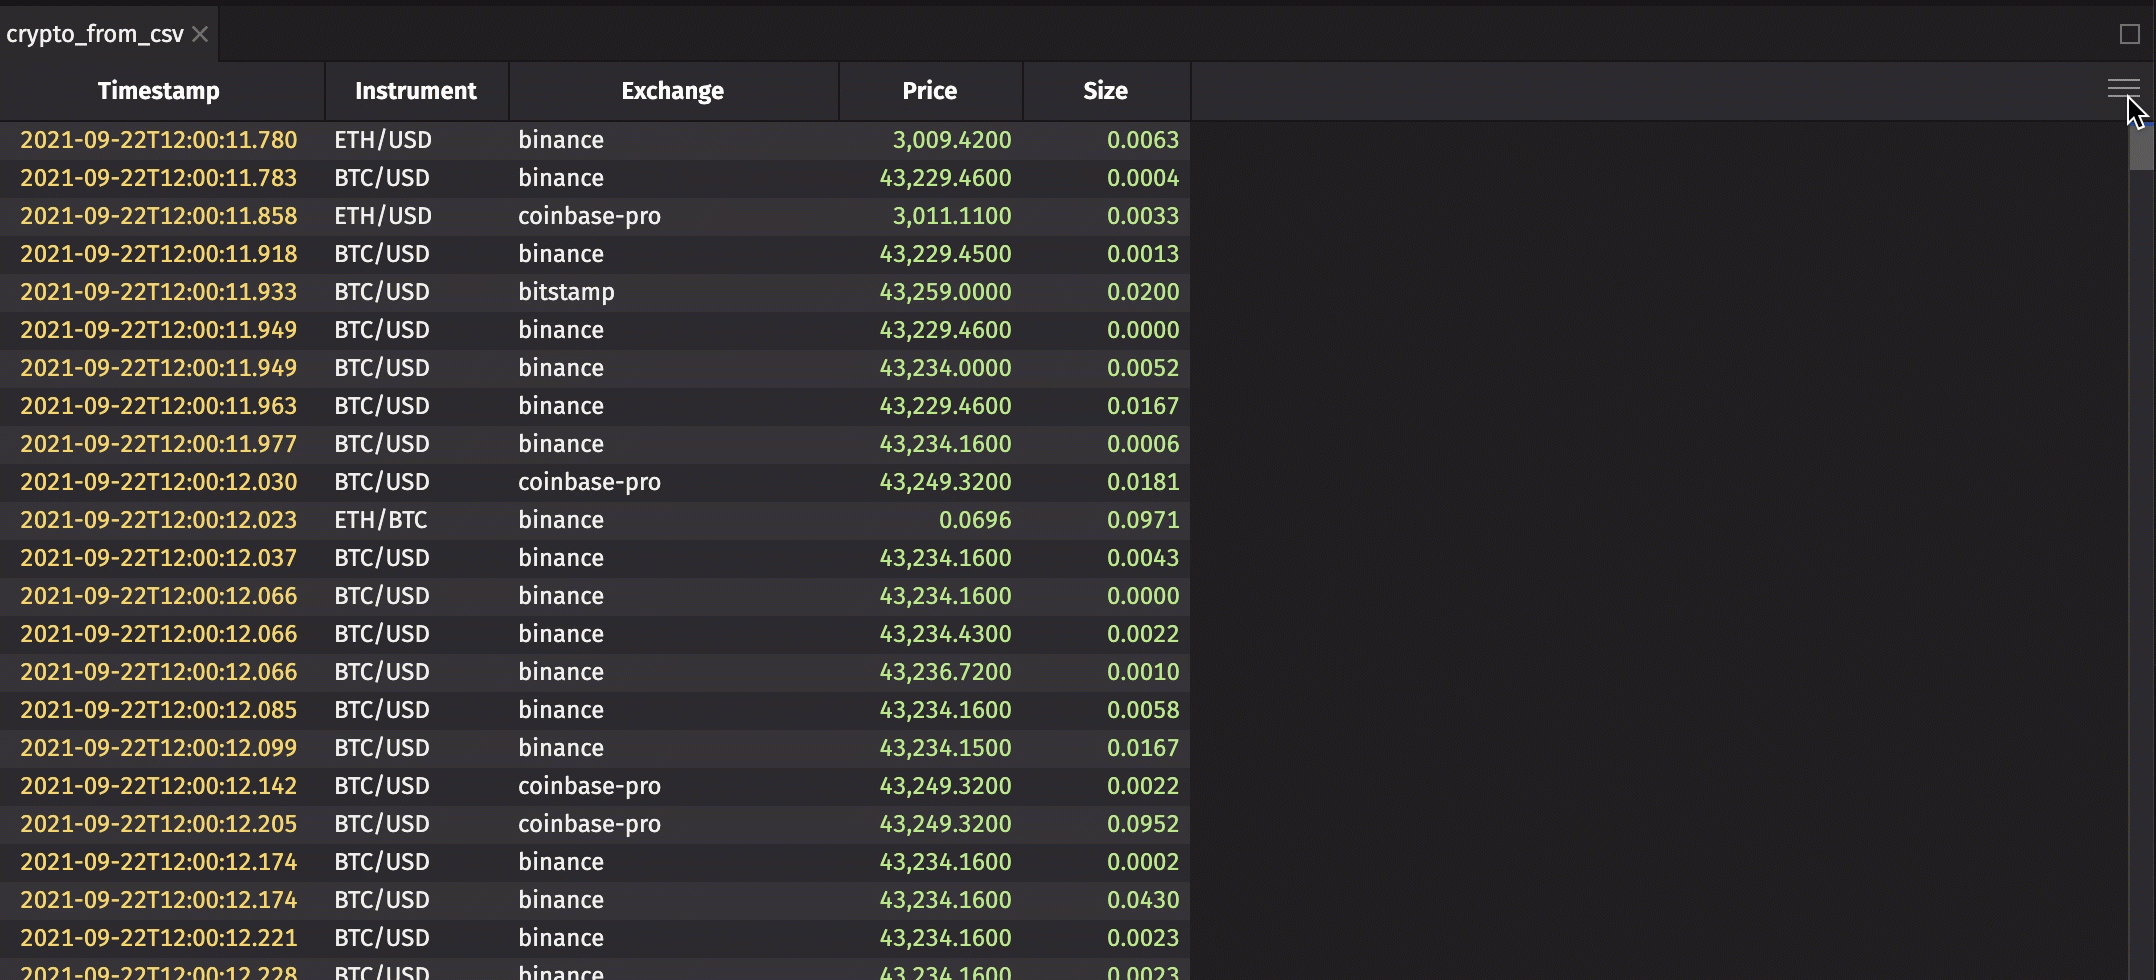Select price cell 43,259.0000
2156x980 pixels.
[x=945, y=292]
